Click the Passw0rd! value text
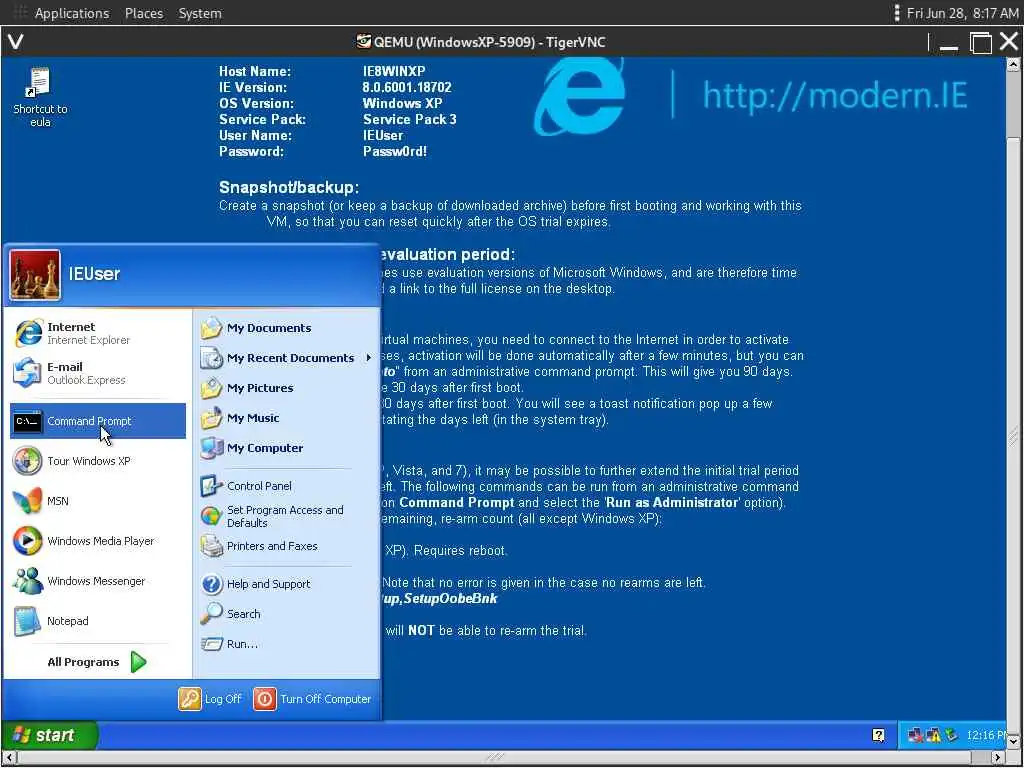This screenshot has height=768, width=1024. pos(394,152)
